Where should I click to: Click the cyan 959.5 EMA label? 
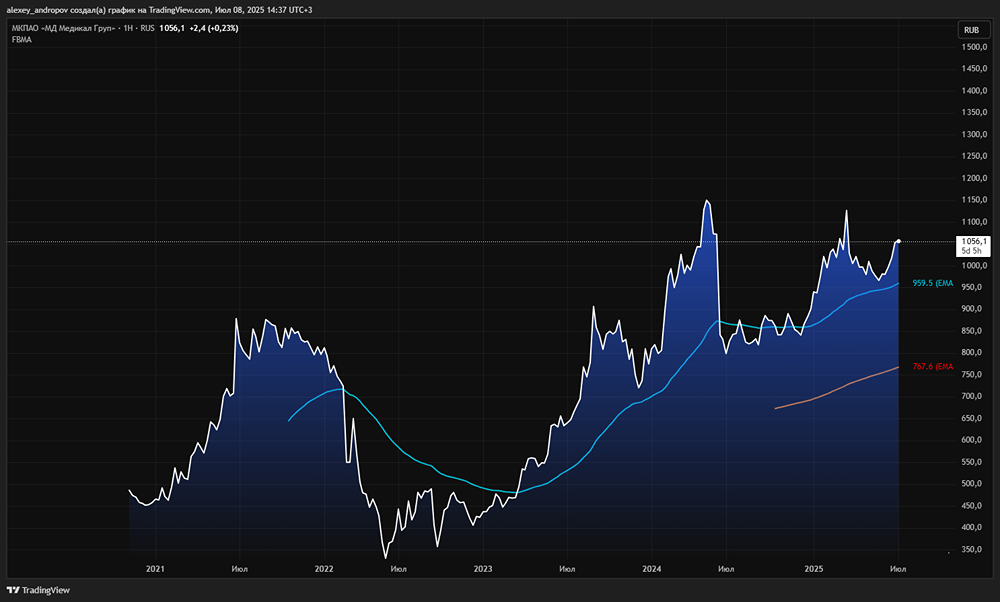[x=932, y=283]
